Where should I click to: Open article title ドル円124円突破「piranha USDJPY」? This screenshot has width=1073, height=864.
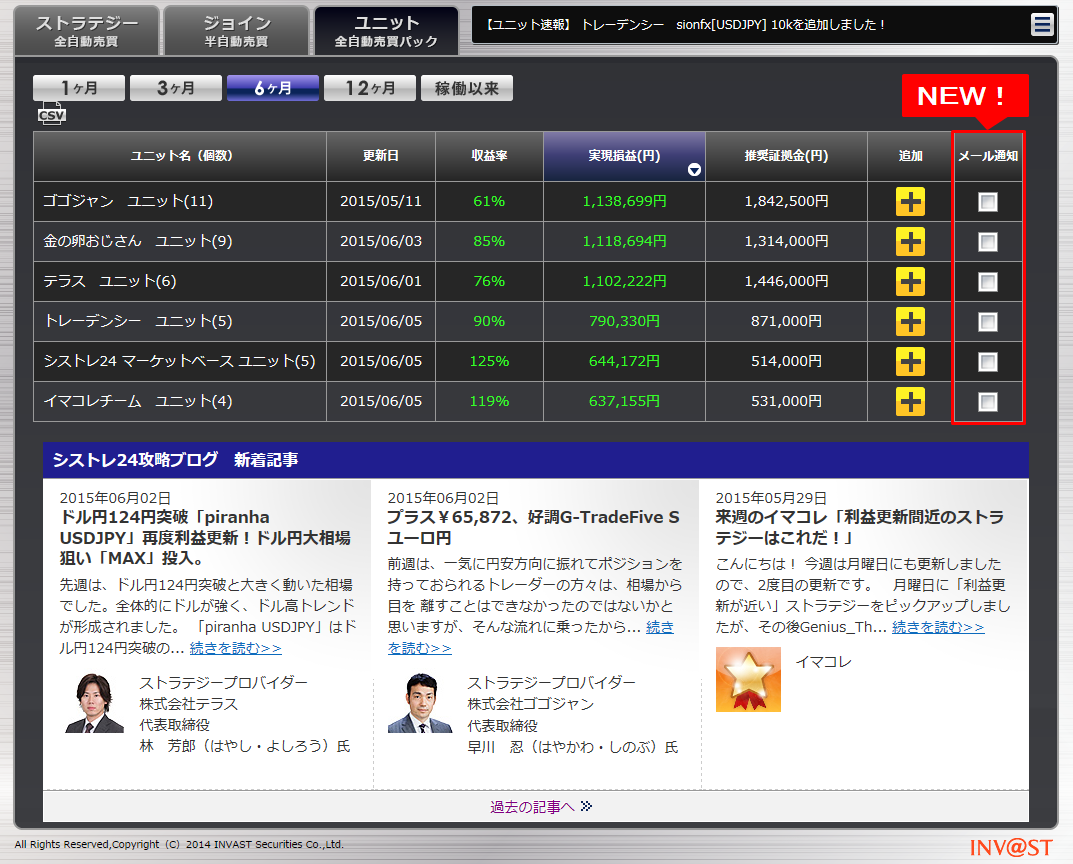(x=205, y=538)
